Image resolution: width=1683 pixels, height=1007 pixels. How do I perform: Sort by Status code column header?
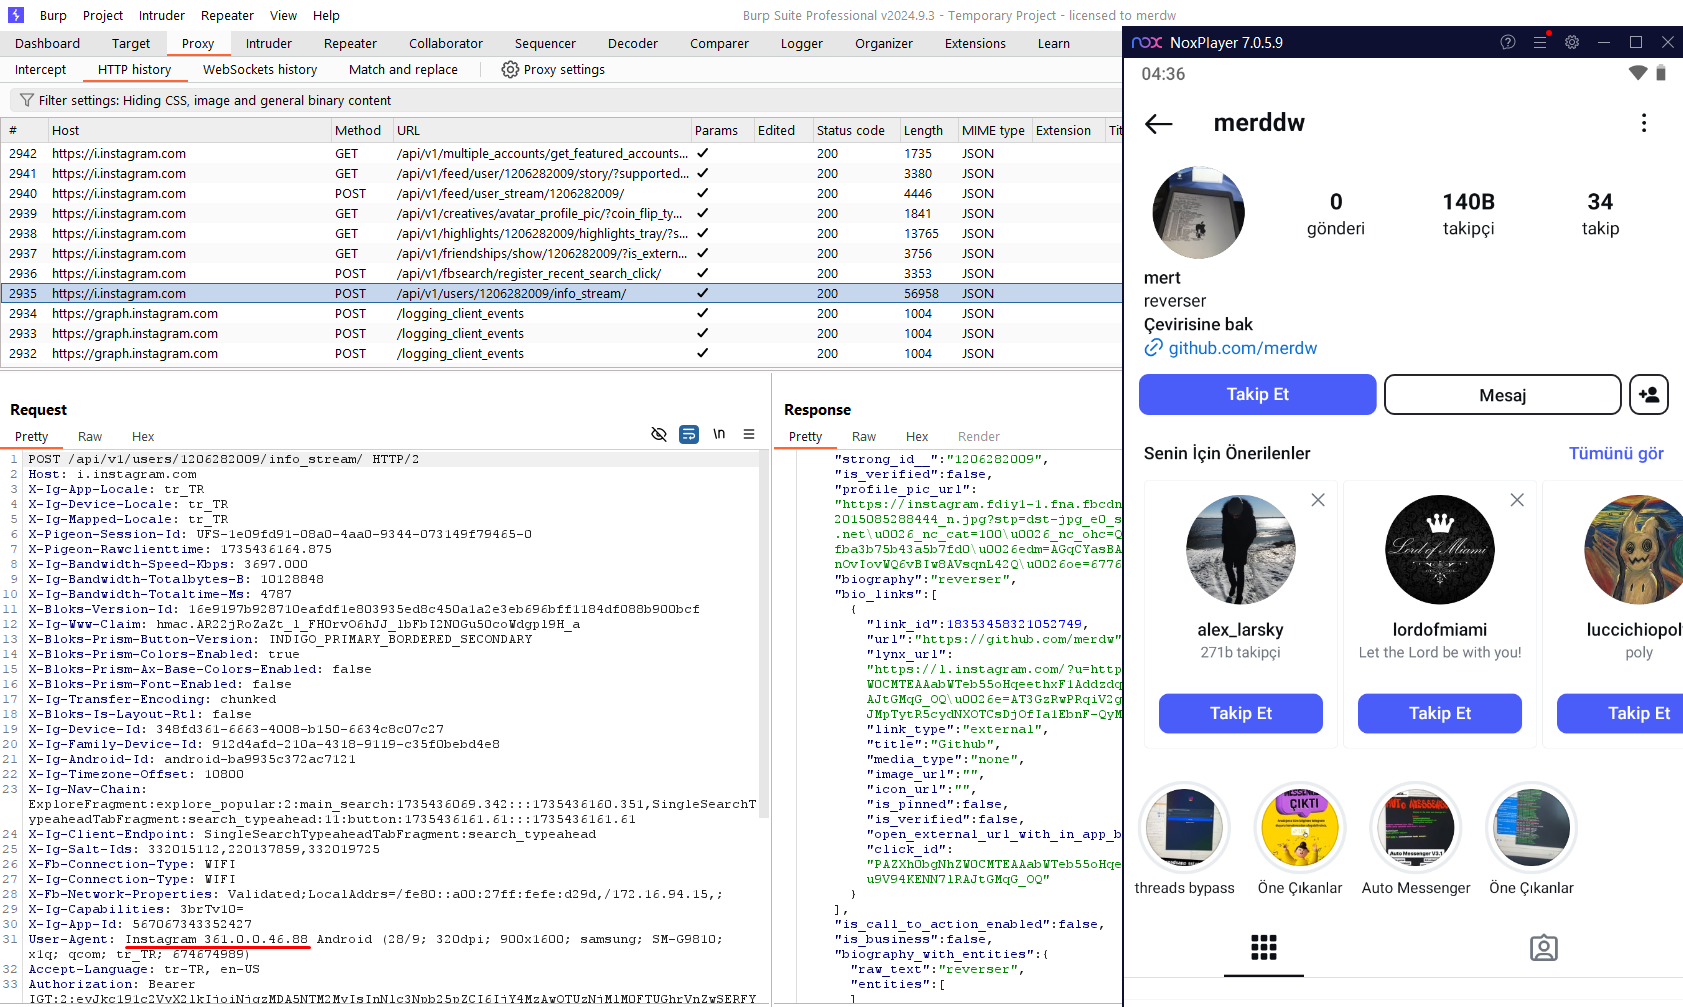pos(855,130)
